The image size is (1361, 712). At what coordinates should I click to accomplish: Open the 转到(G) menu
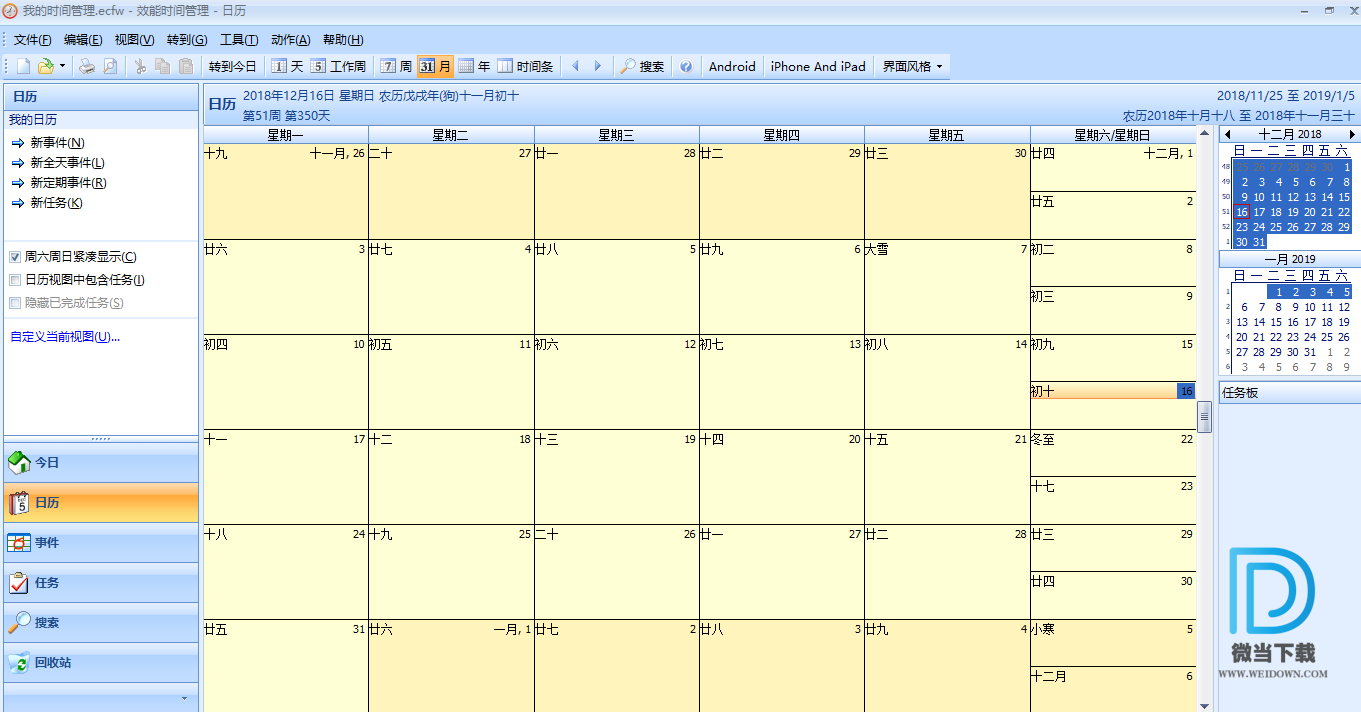coord(187,40)
